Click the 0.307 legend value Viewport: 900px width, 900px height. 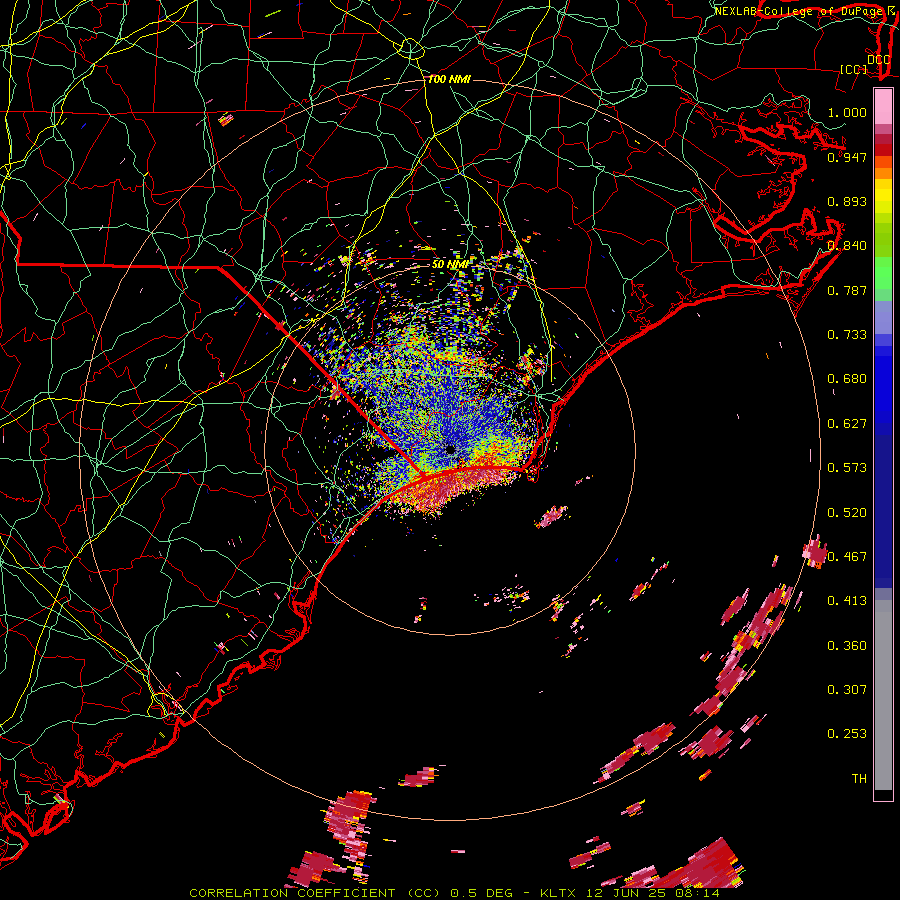tap(847, 690)
